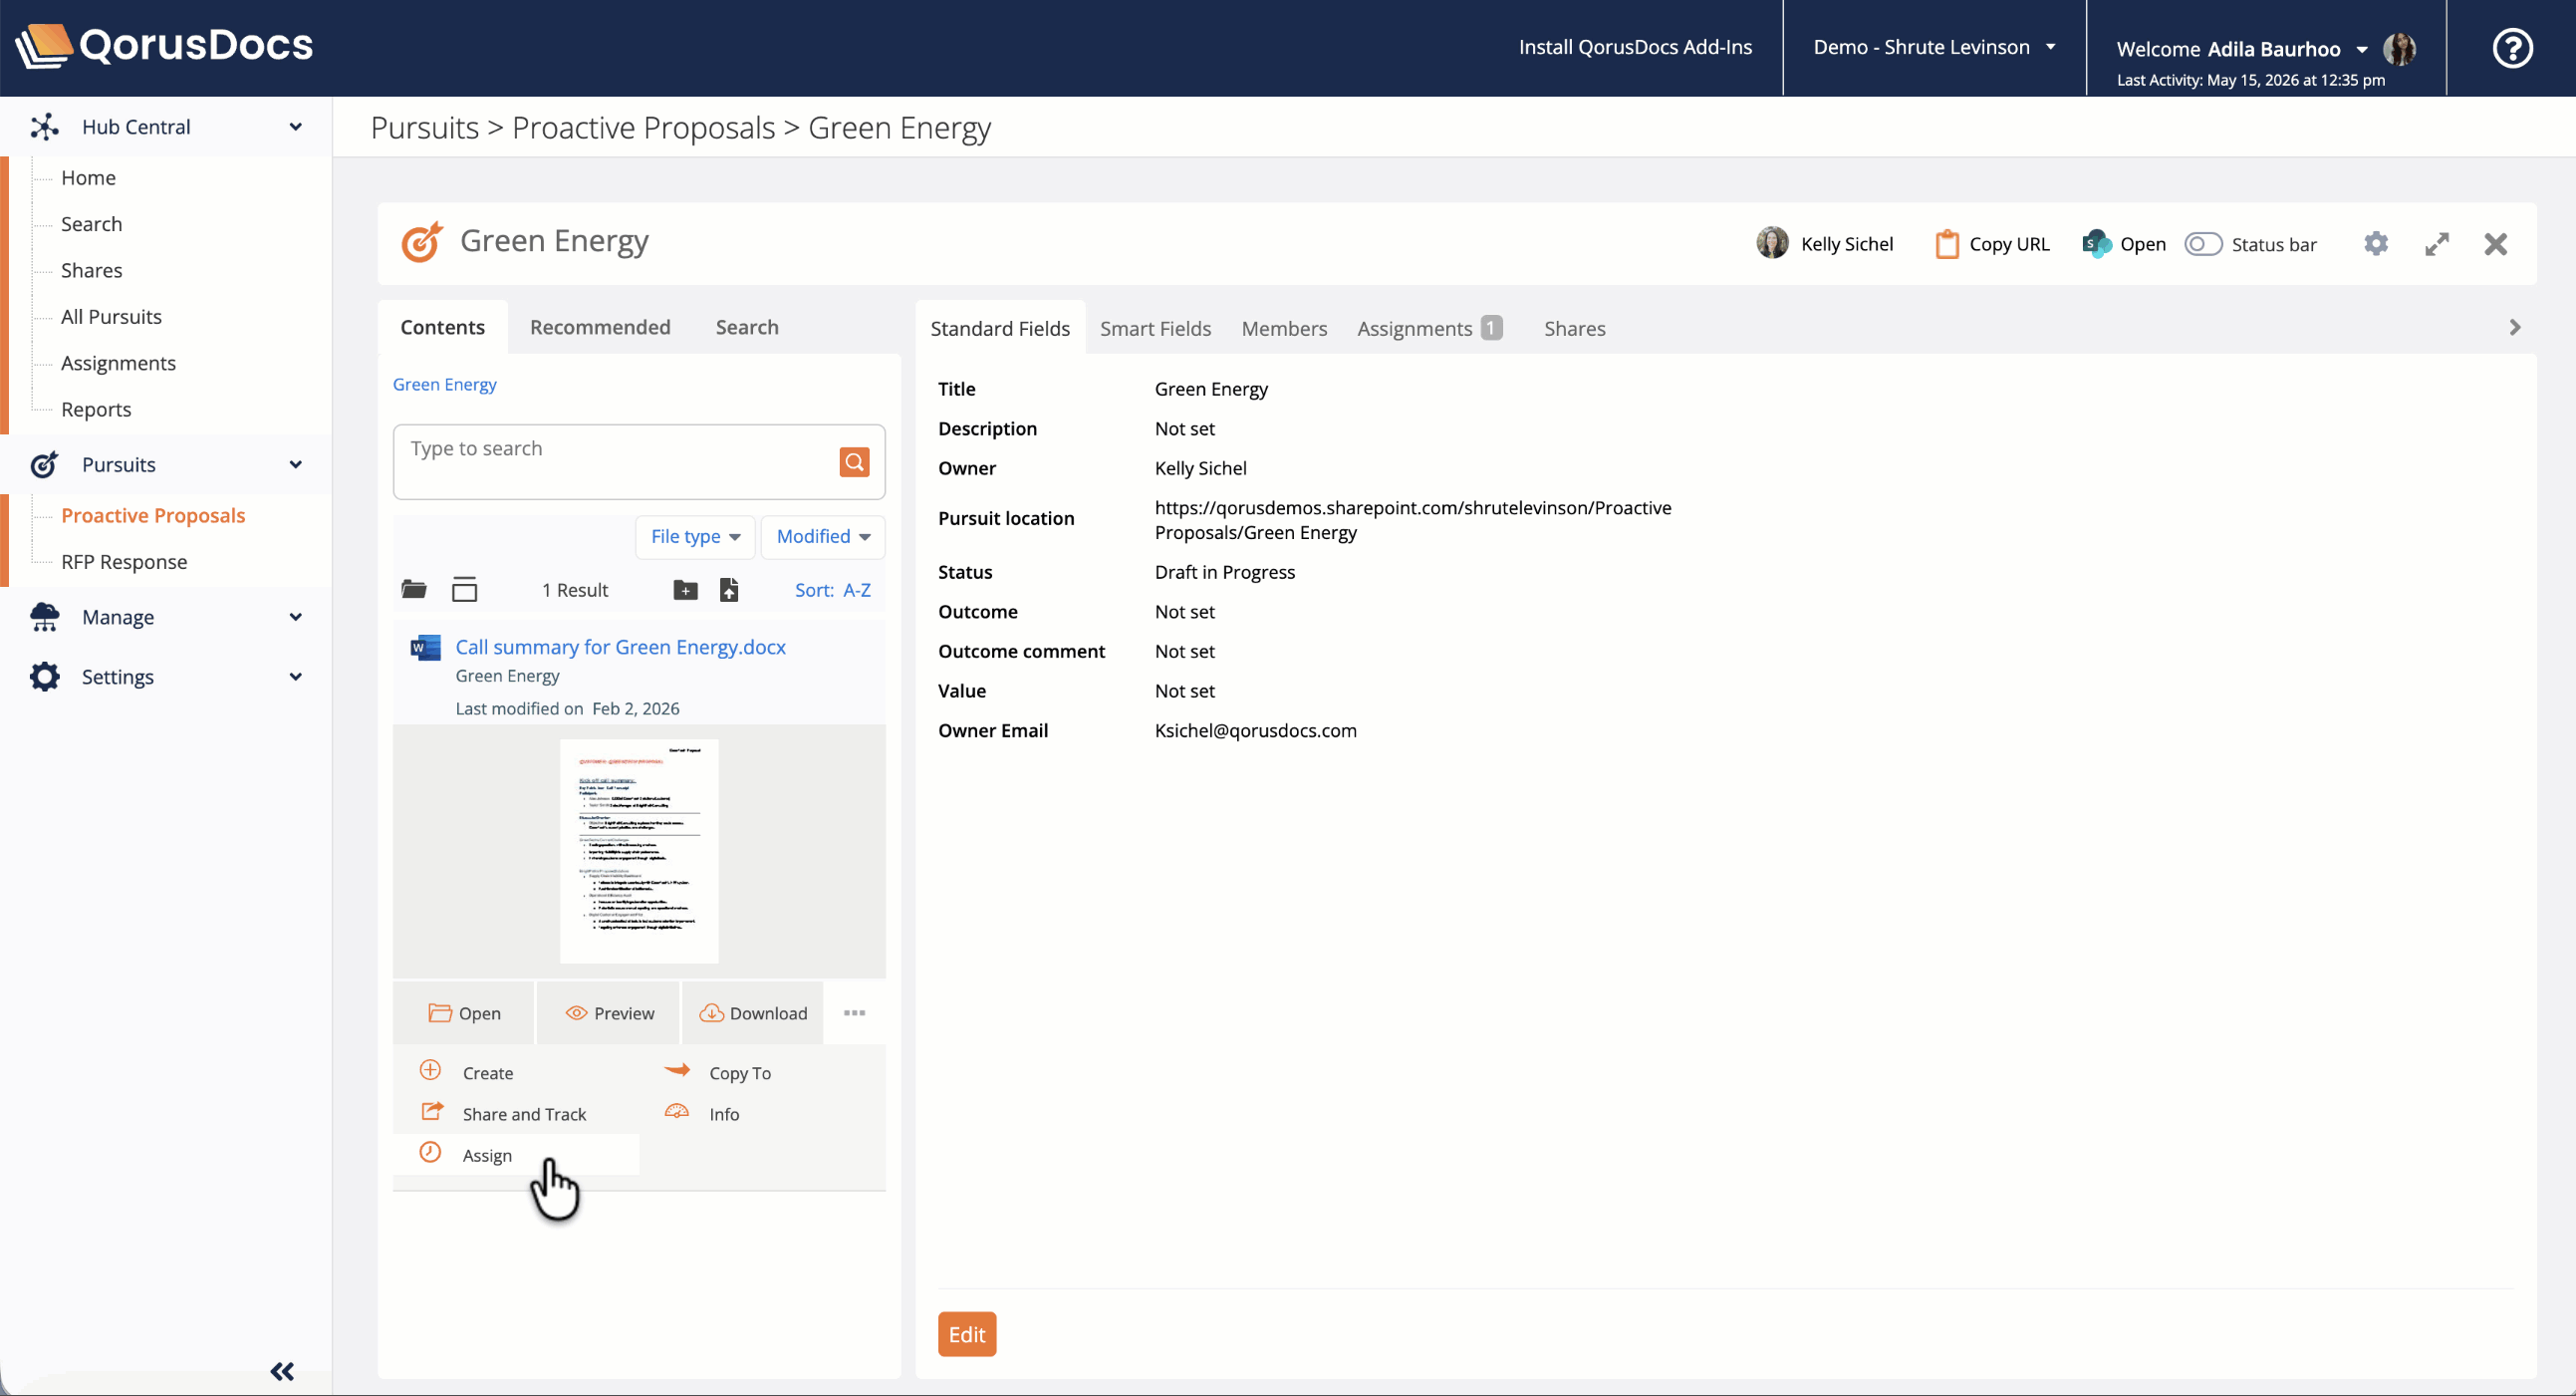Viewport: 2576px width, 1396px height.
Task: Click the Hub Central network icon
Action: (x=44, y=127)
